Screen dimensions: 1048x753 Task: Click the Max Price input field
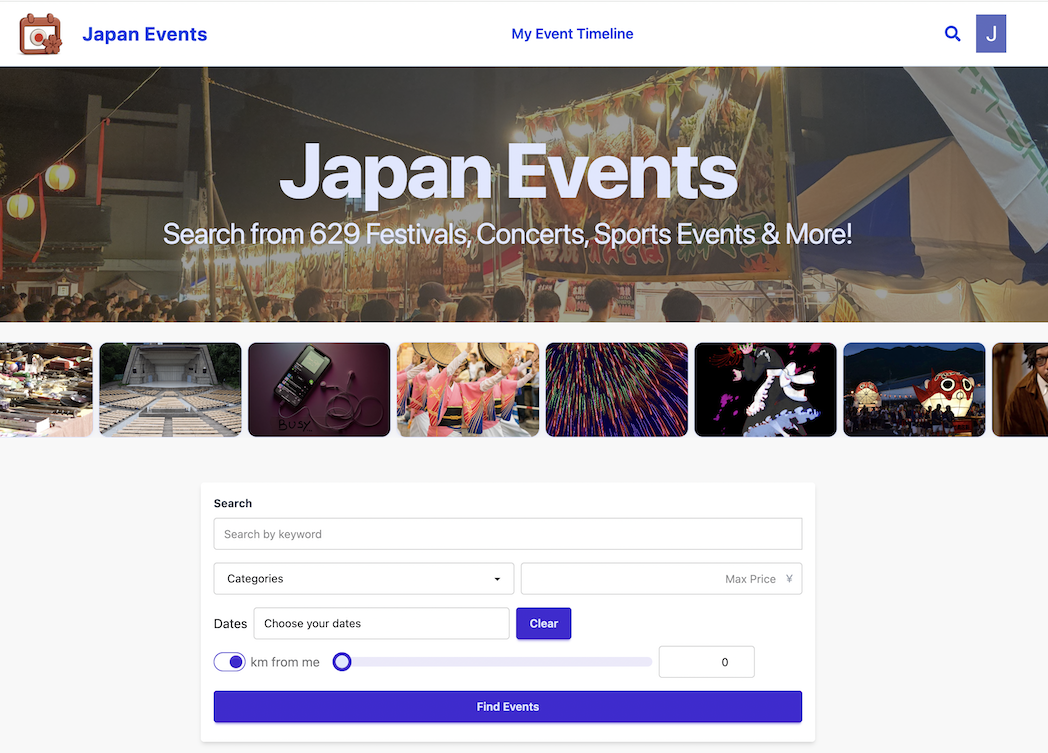[661, 579]
